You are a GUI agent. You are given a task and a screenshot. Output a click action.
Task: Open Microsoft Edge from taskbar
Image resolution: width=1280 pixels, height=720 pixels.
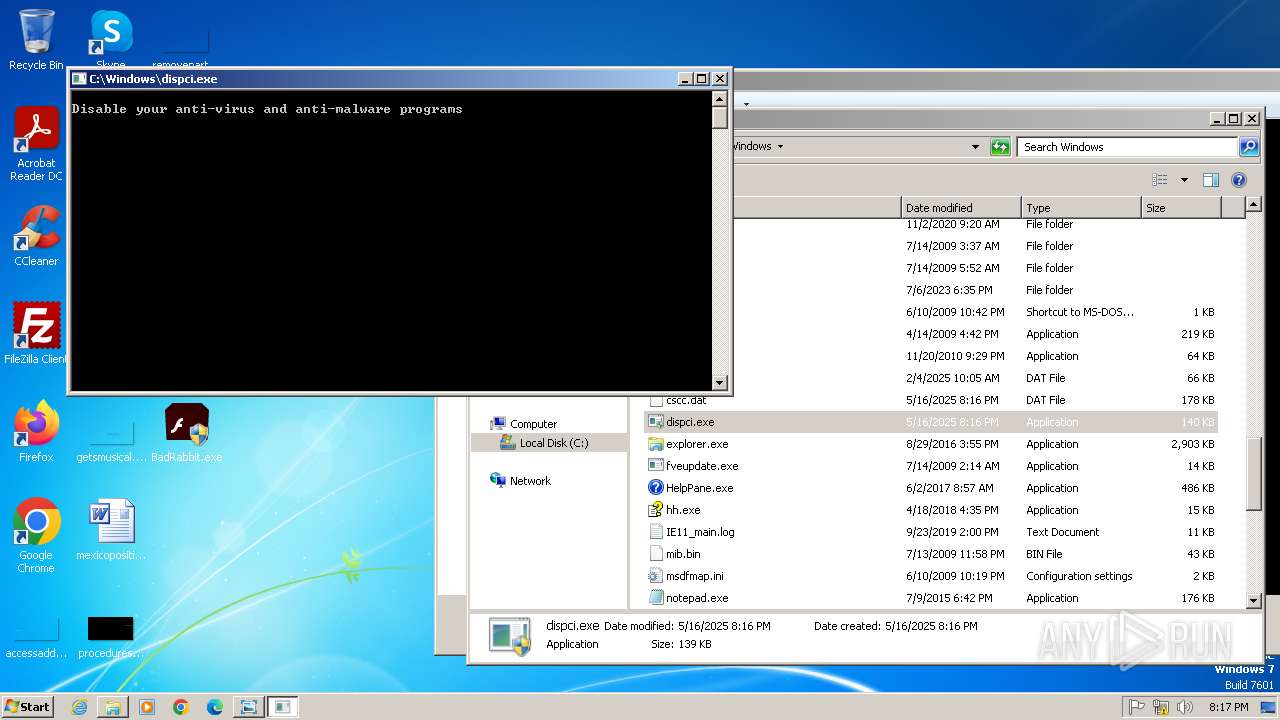point(215,706)
